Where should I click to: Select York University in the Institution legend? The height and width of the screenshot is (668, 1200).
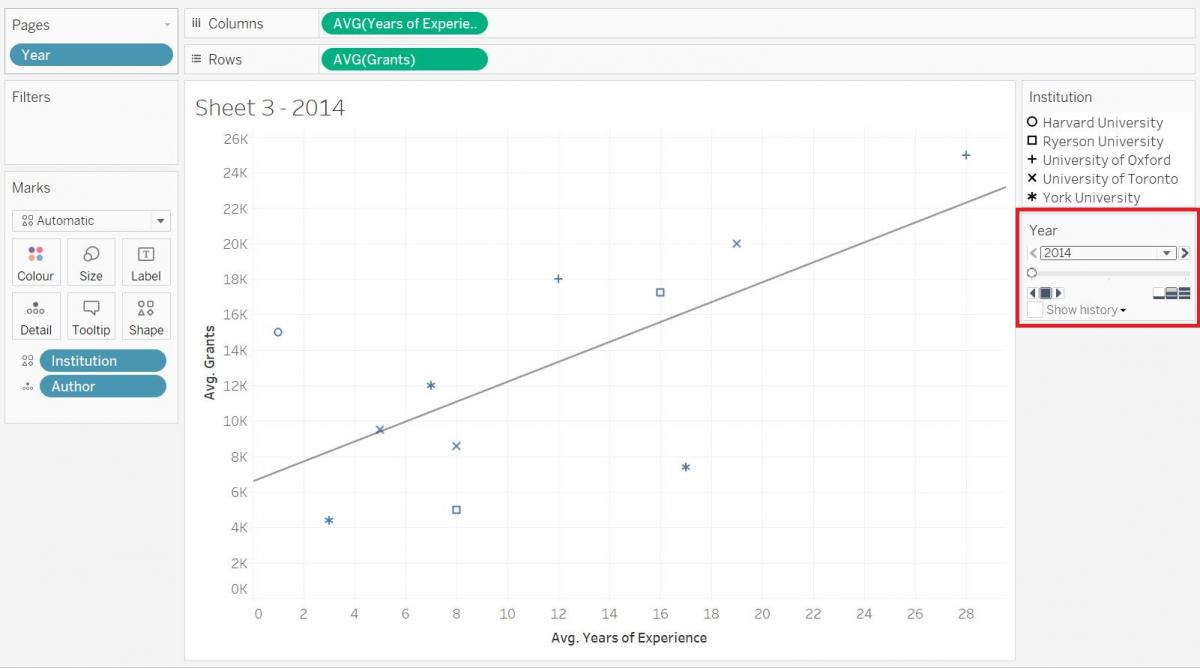(1090, 198)
